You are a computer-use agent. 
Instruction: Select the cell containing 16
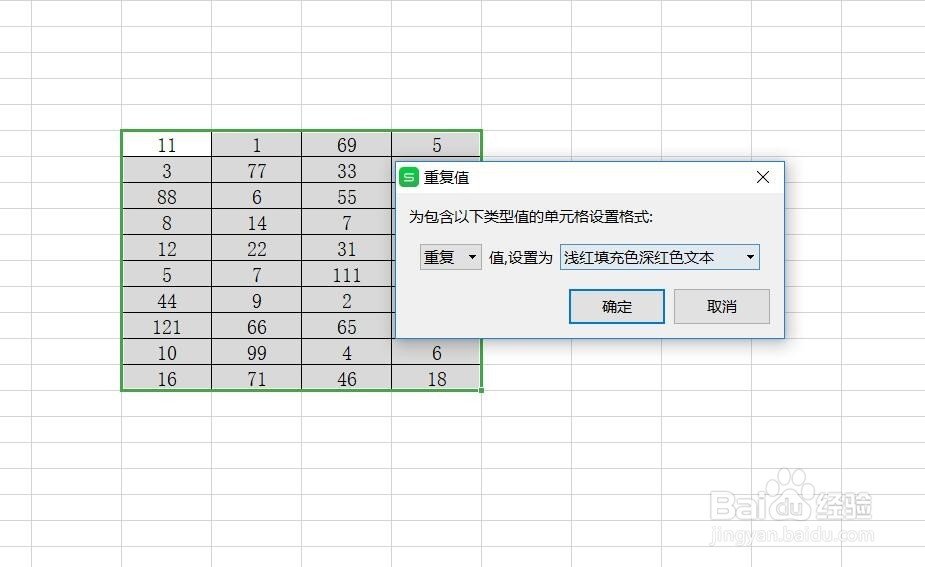(x=167, y=378)
